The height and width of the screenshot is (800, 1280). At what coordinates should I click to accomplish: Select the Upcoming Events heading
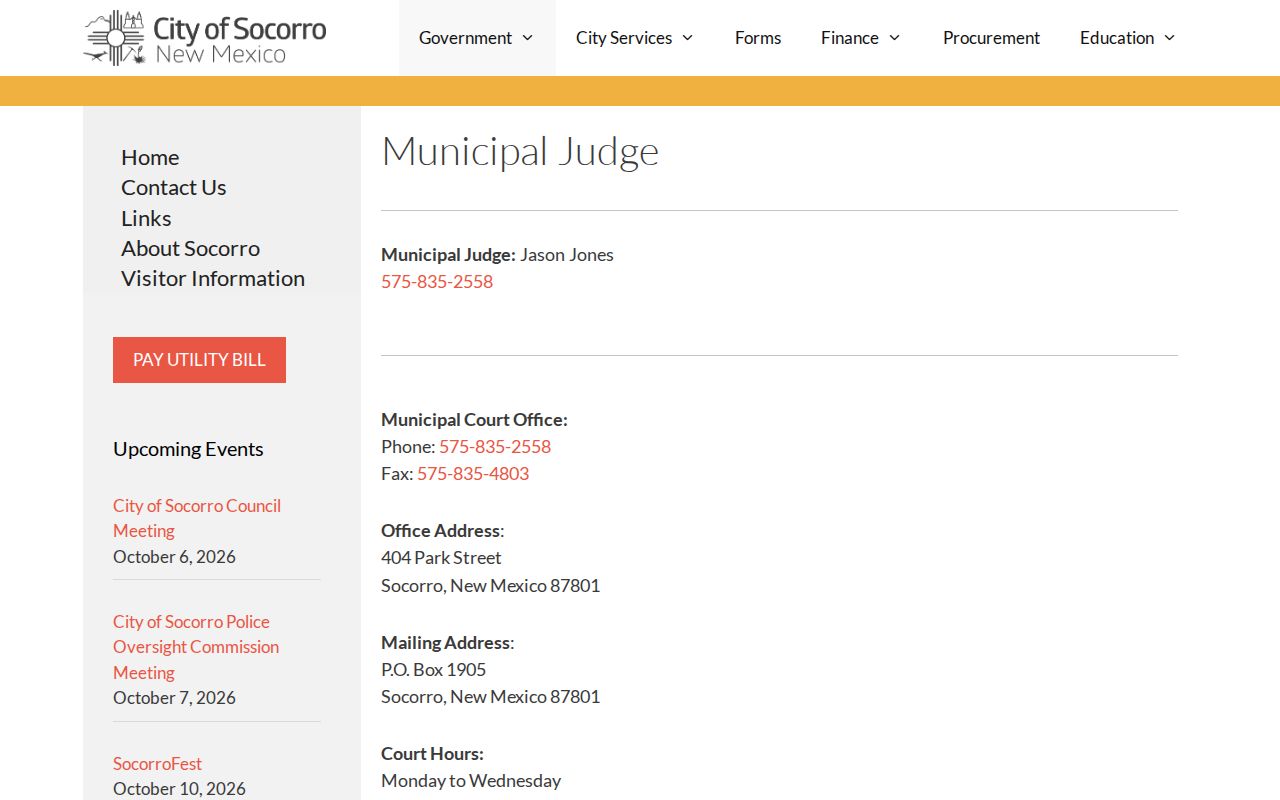point(188,449)
